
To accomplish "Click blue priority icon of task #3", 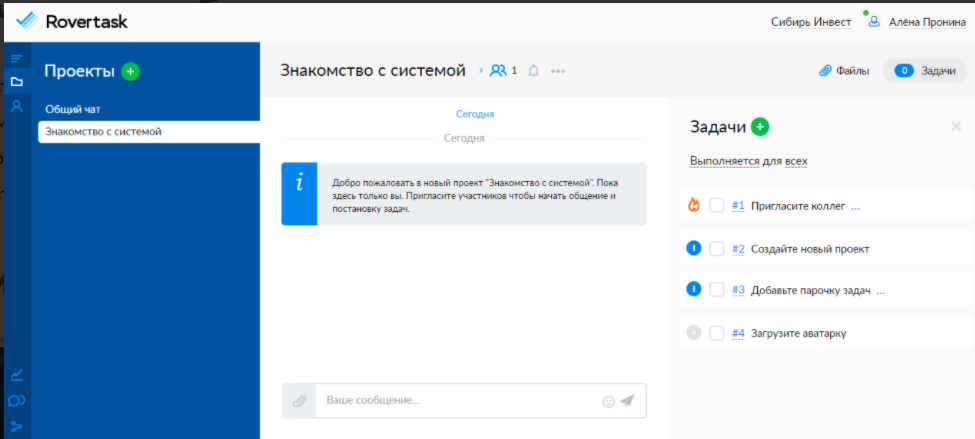I will pyautogui.click(x=694, y=289).
